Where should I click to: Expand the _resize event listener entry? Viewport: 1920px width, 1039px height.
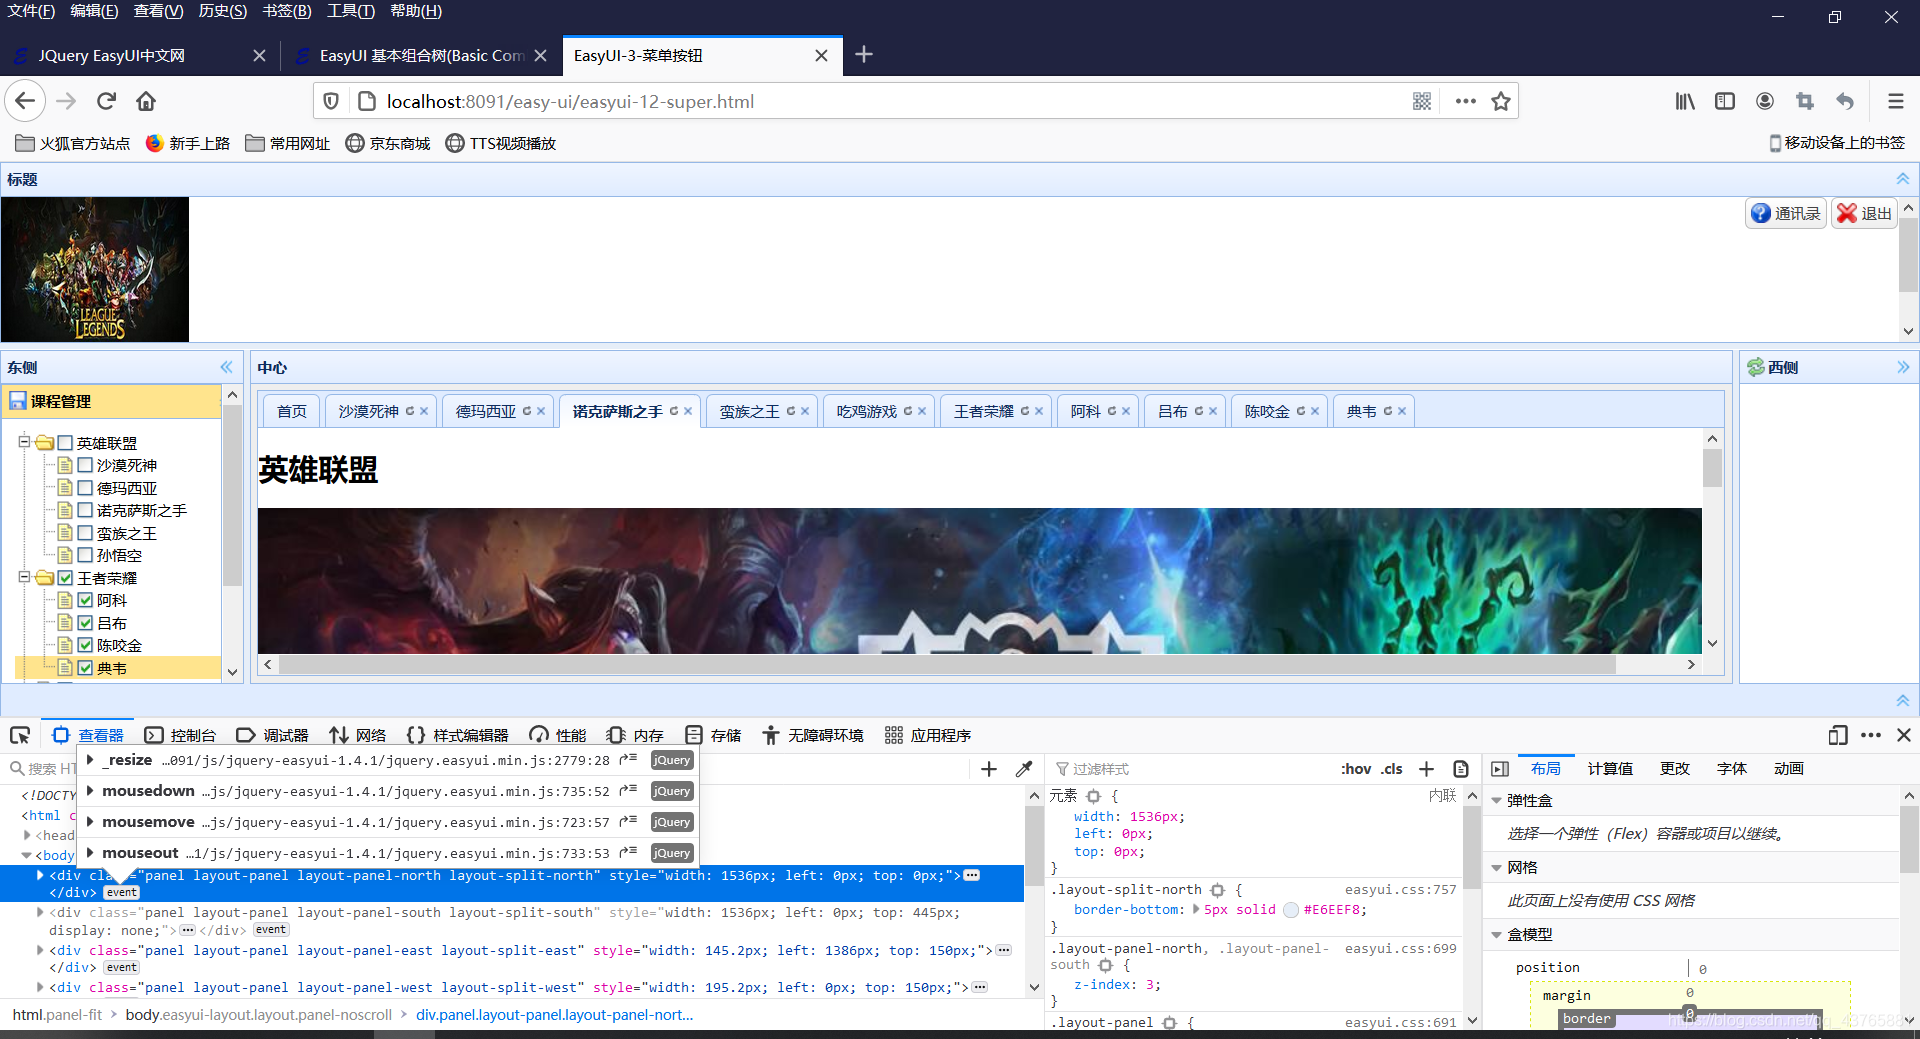coord(91,760)
